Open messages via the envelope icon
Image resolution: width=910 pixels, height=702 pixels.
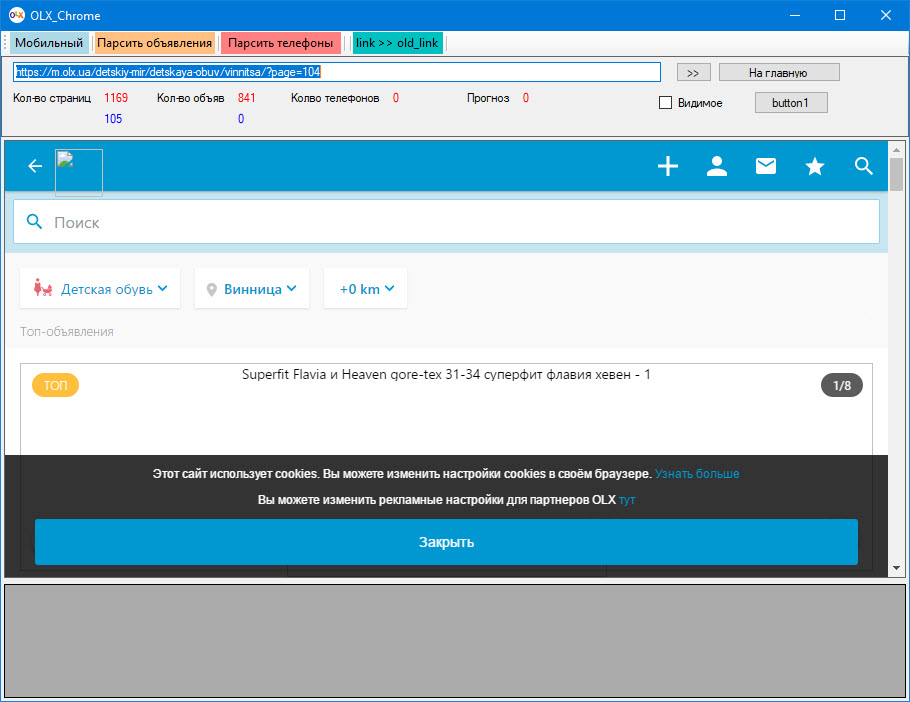[x=766, y=166]
